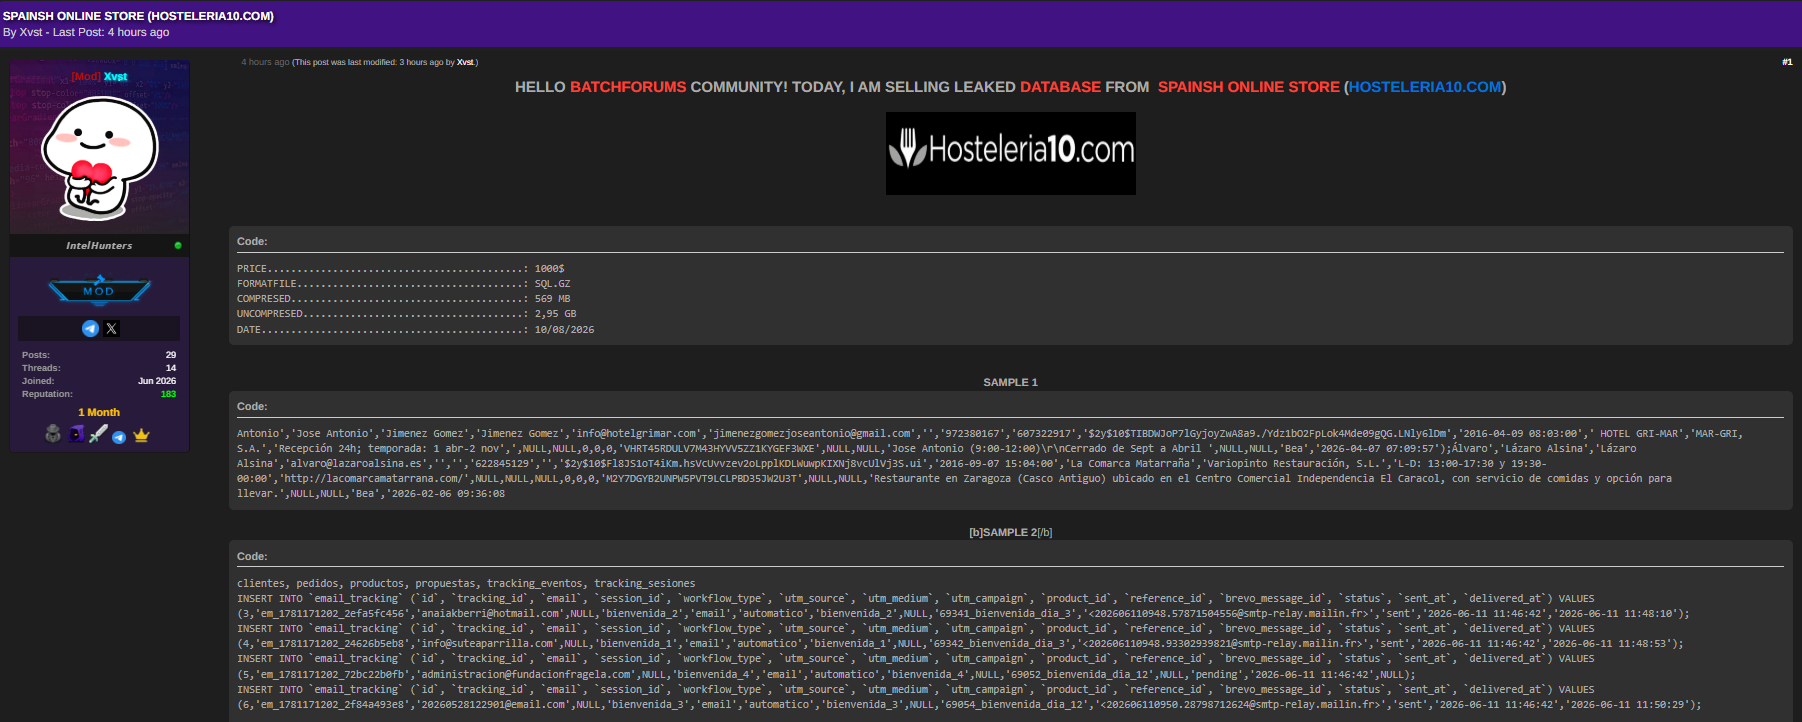Click the PRICE 1000$ line
Image resolution: width=1802 pixels, height=722 pixels.
[400, 269]
